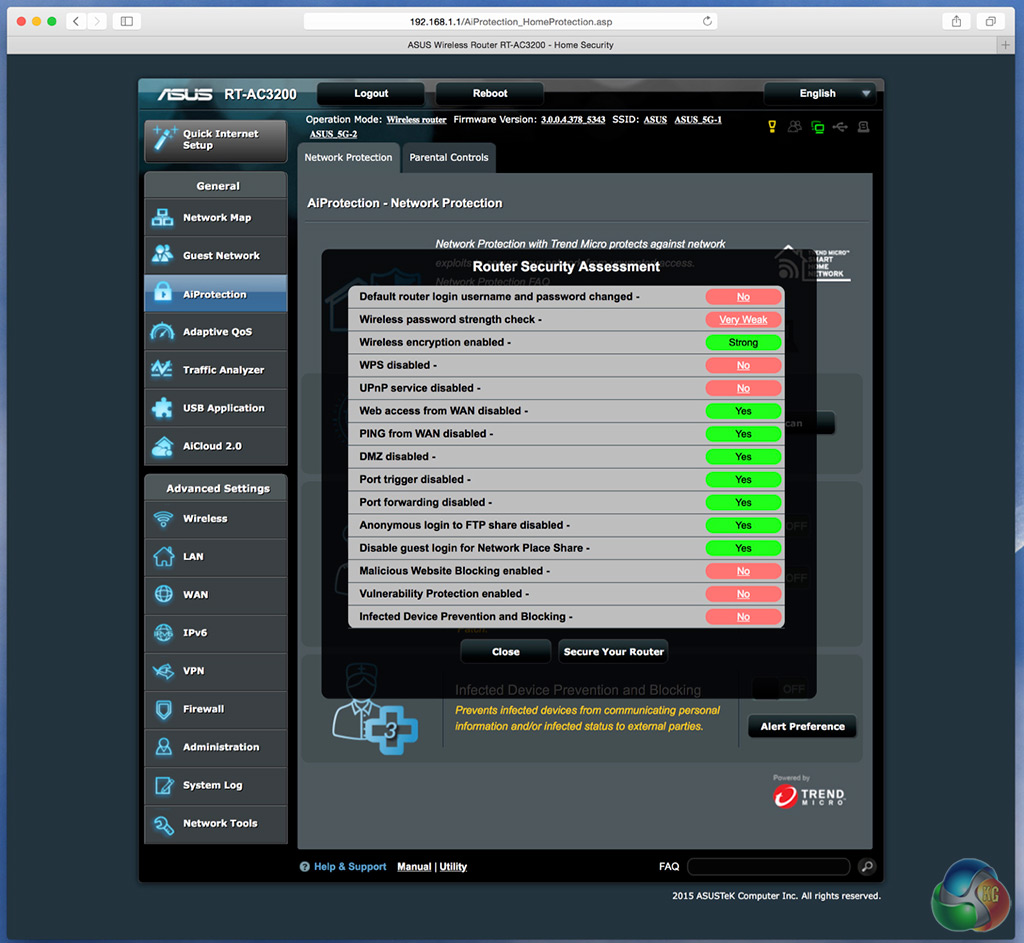Click Yes status for PING from WAN

pyautogui.click(x=743, y=434)
